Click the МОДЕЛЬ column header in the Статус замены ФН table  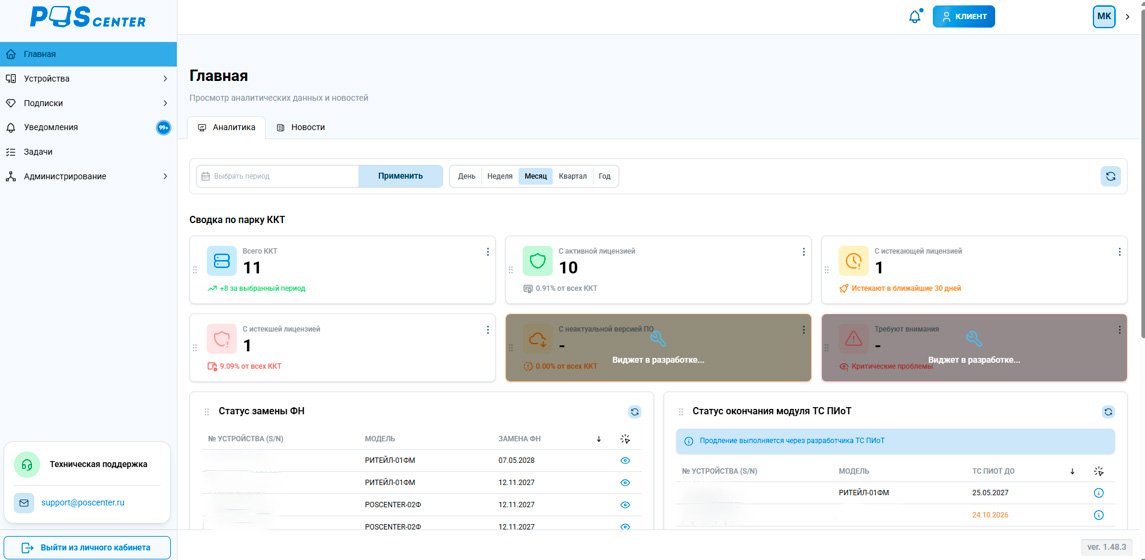pos(380,439)
